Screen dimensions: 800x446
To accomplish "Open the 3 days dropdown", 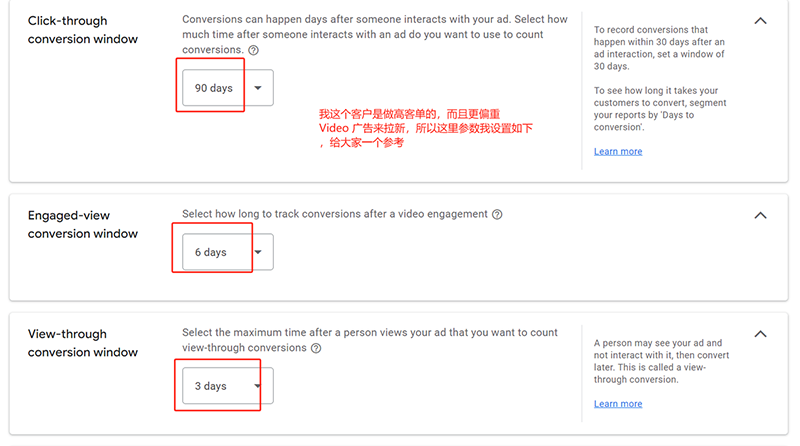I will (x=227, y=386).
